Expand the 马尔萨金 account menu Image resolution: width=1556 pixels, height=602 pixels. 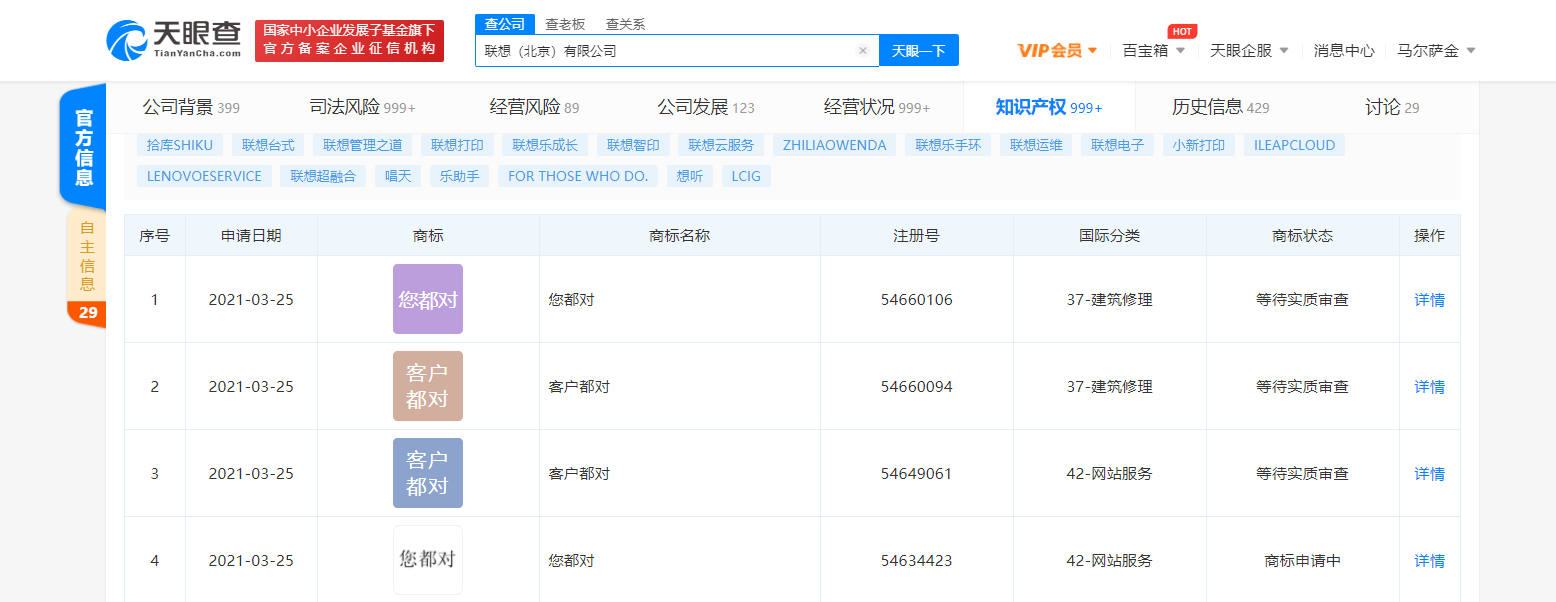pos(1435,48)
